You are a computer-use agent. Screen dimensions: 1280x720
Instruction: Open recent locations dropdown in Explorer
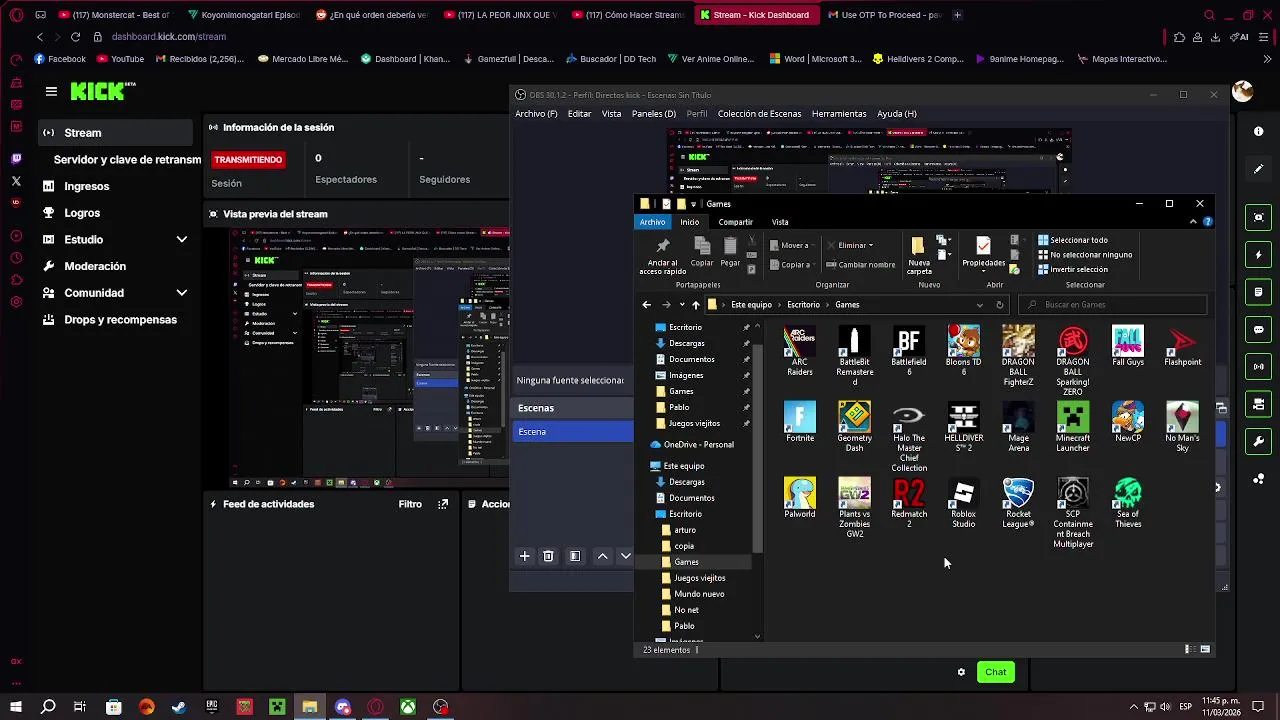pyautogui.click(x=682, y=305)
